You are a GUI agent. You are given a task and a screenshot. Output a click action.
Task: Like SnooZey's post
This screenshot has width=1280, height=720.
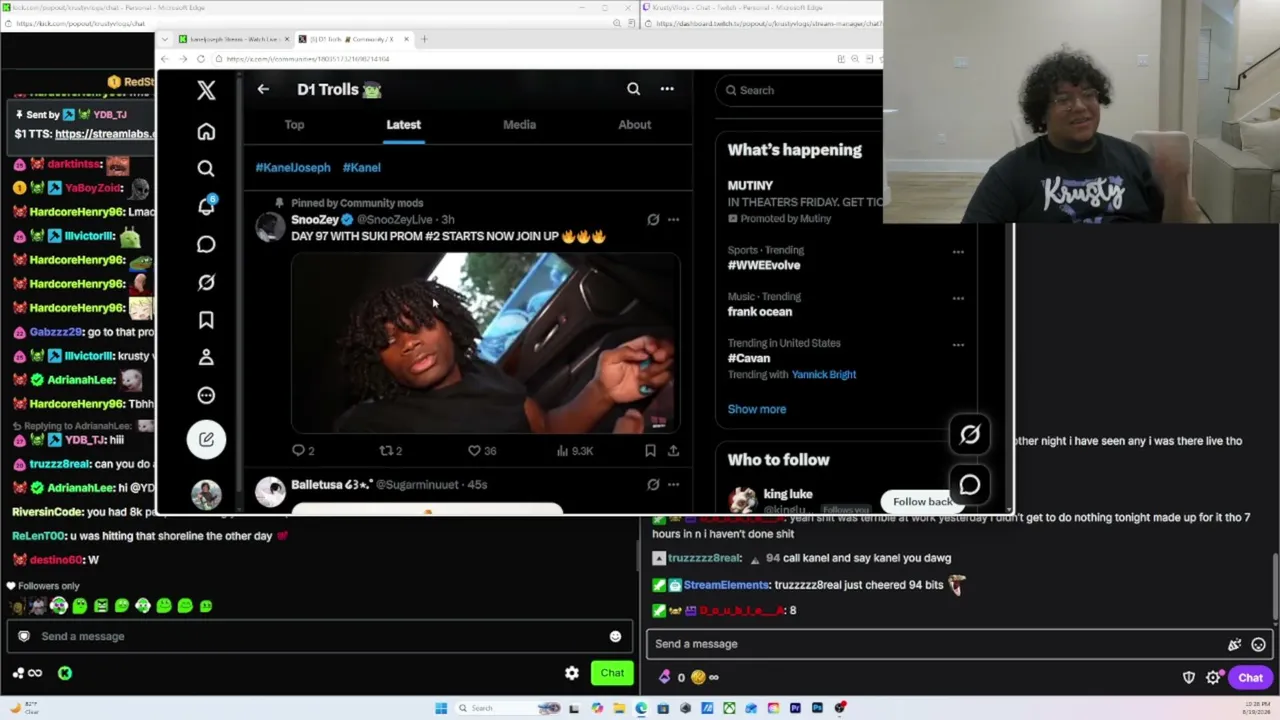(482, 451)
